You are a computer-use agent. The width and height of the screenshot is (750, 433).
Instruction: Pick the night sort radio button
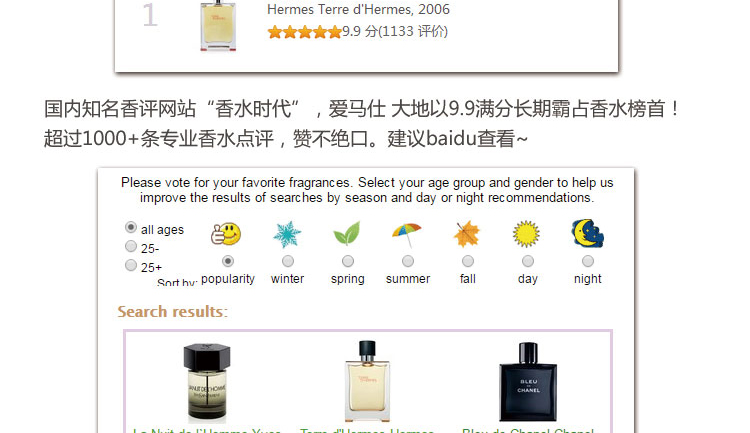[x=588, y=261]
